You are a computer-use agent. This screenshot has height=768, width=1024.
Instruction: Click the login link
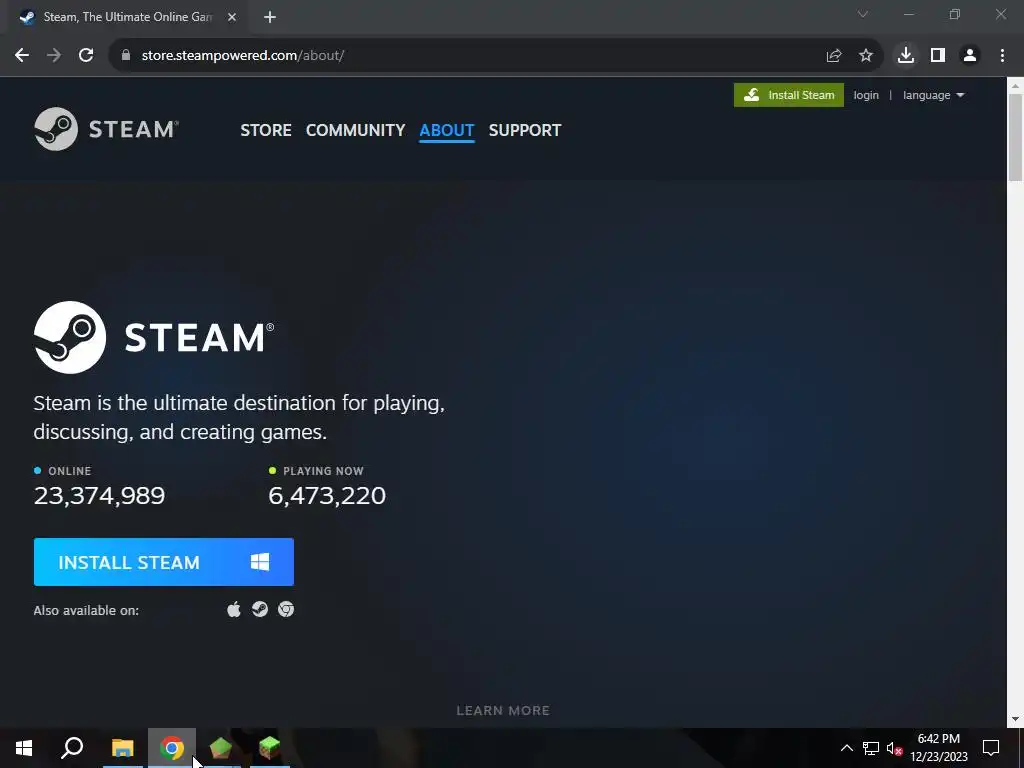(x=866, y=95)
